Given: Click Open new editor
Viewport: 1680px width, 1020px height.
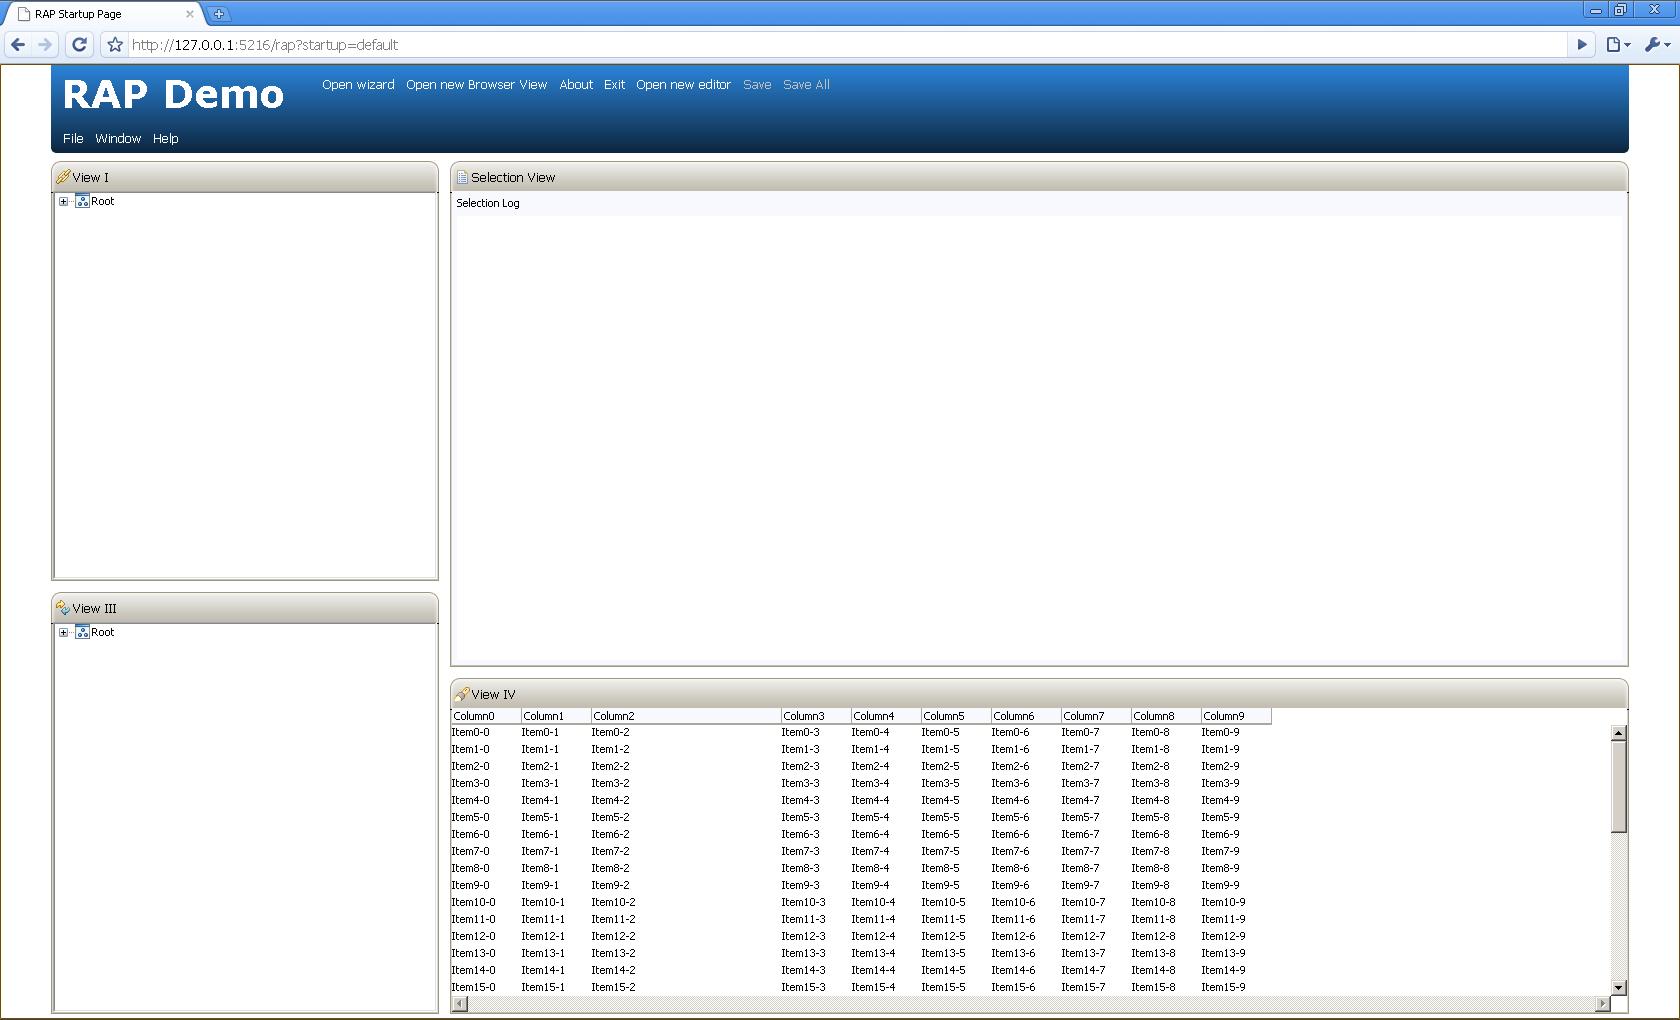Looking at the screenshot, I should [683, 84].
